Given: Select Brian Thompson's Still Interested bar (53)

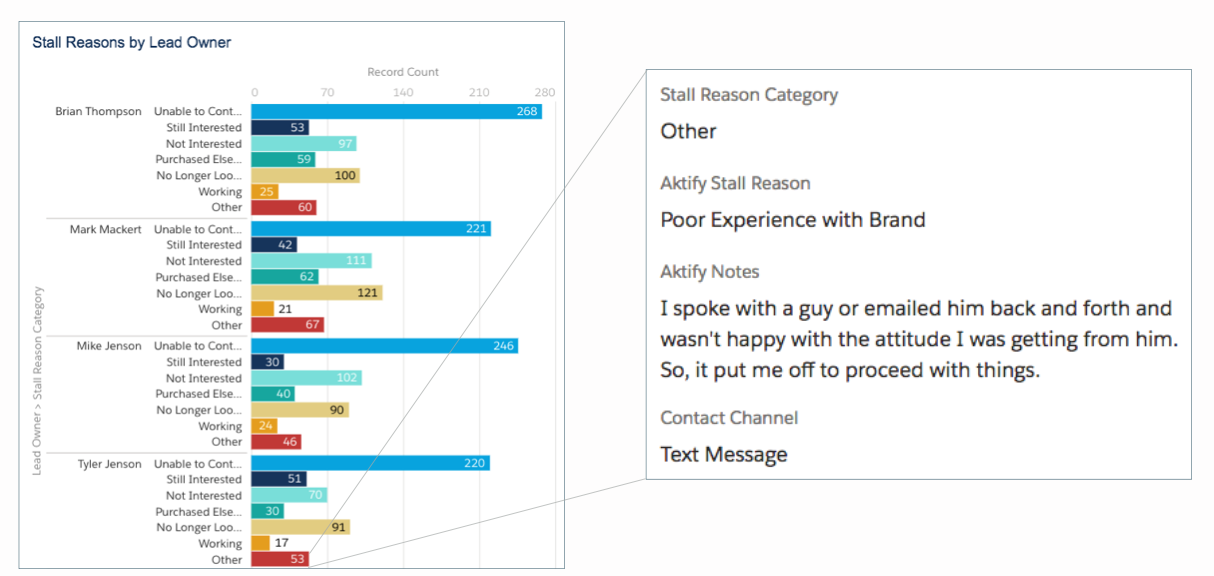Looking at the screenshot, I should (280, 127).
